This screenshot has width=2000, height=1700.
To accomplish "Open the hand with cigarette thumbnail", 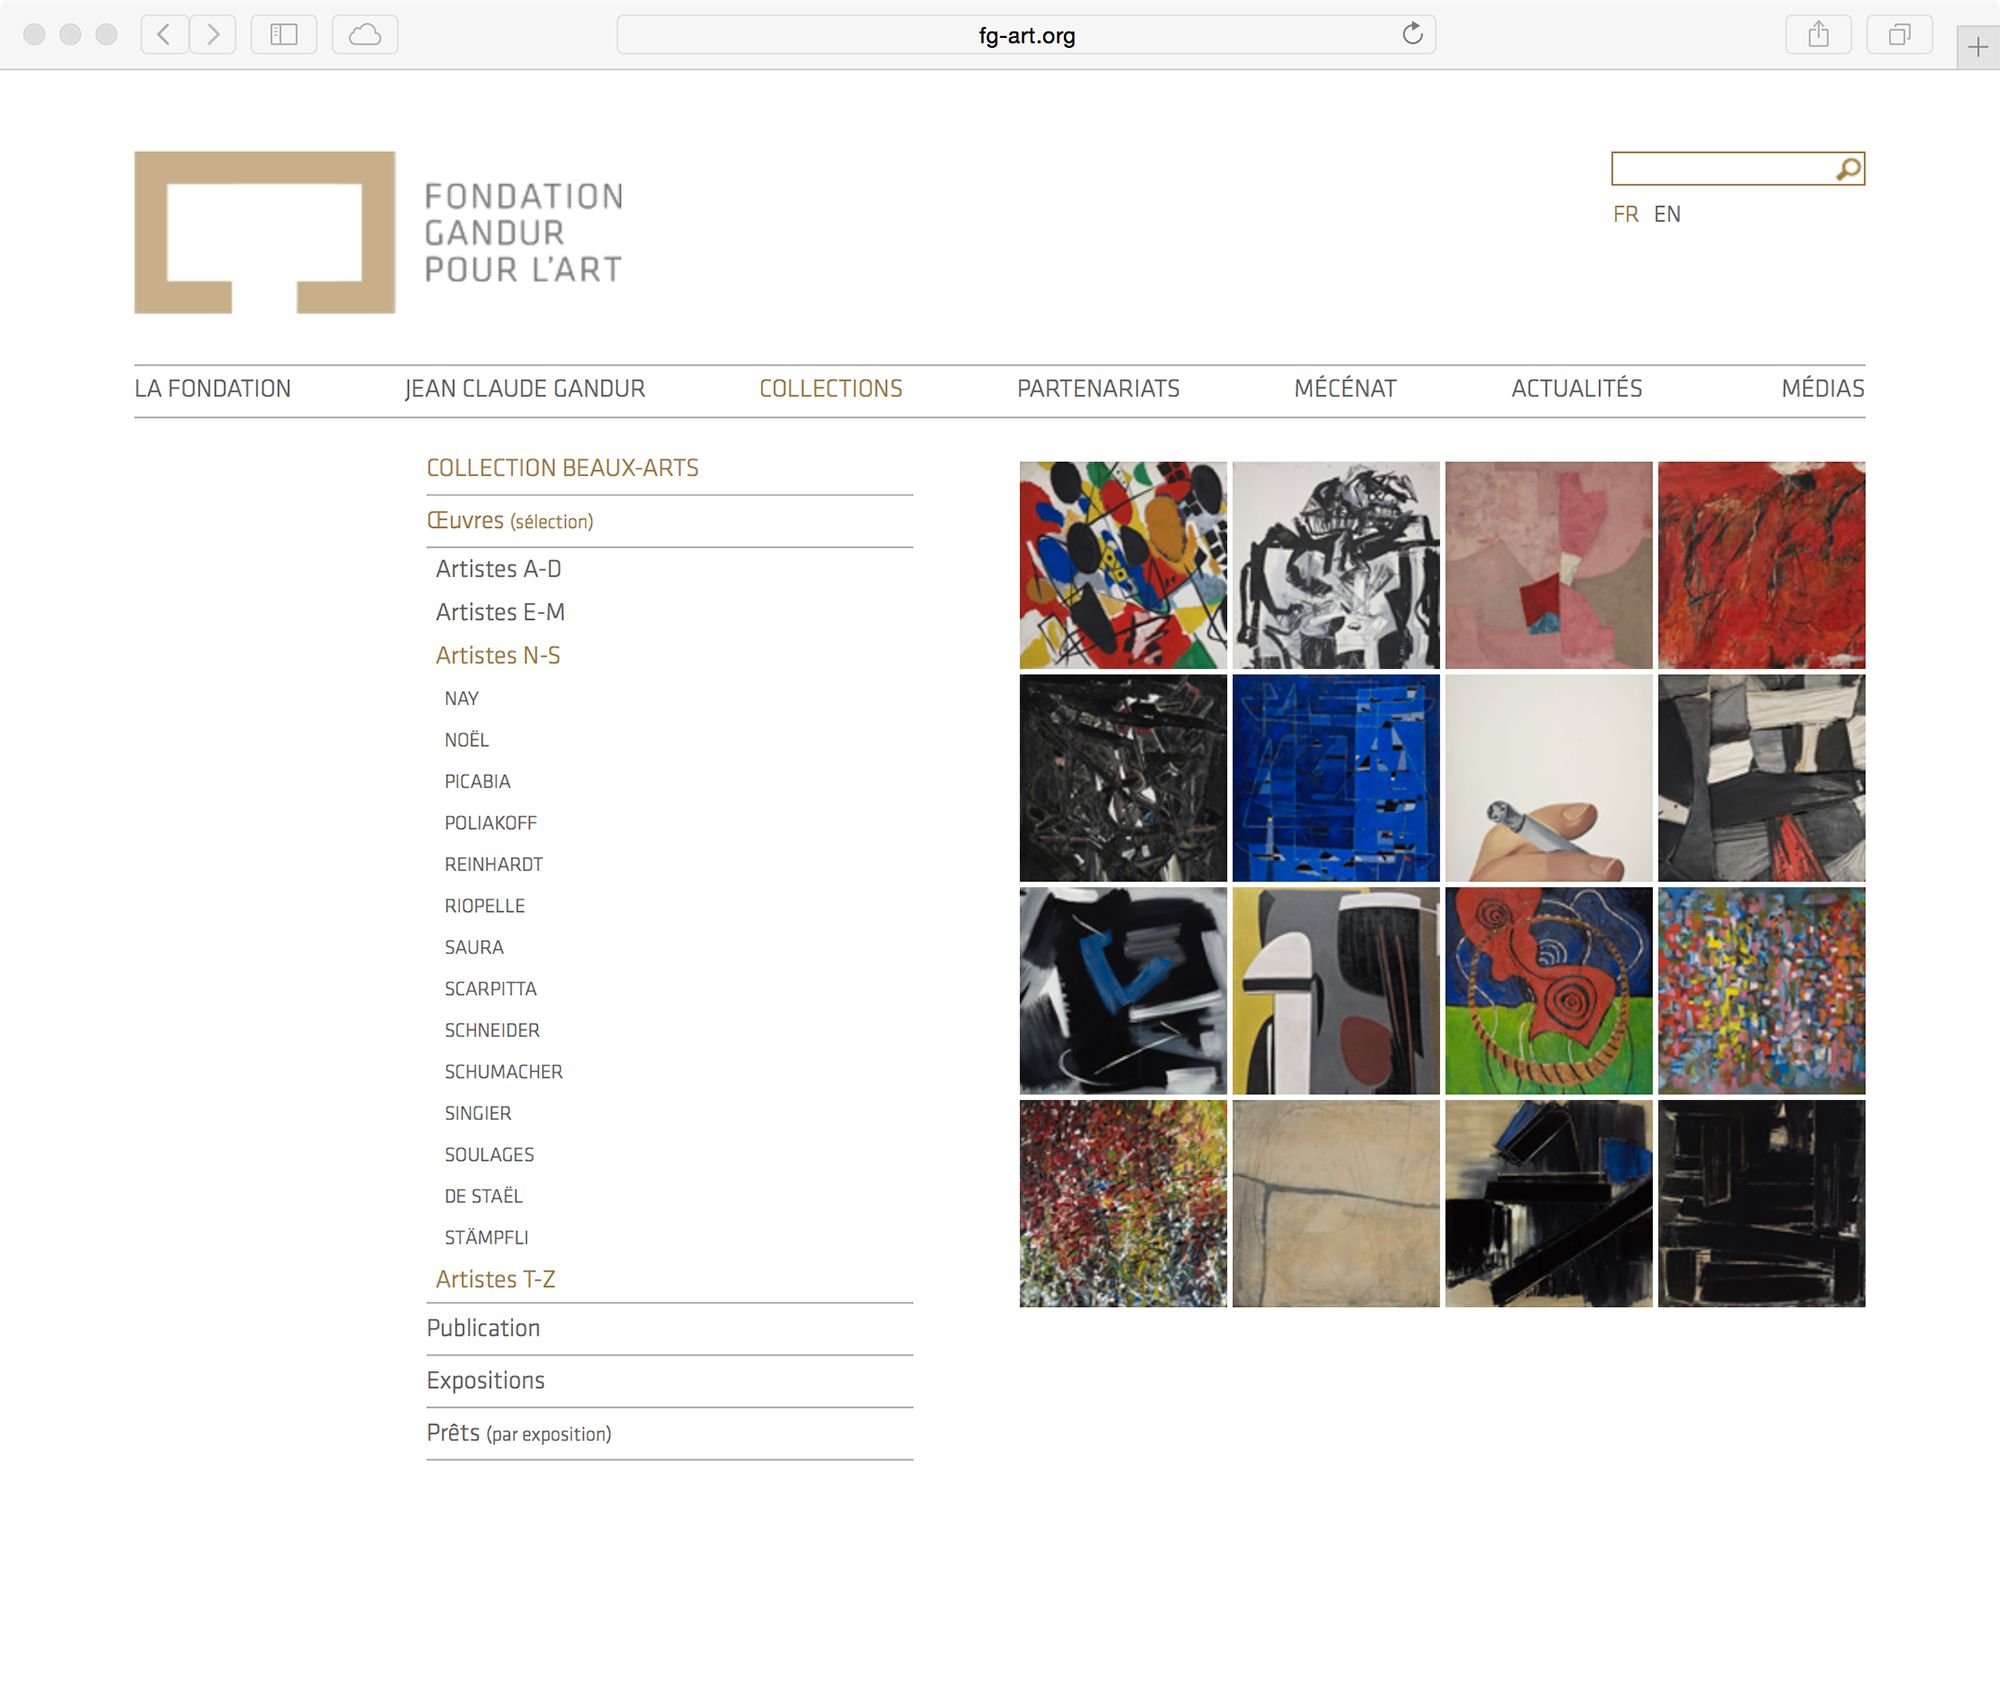I will 1548,778.
